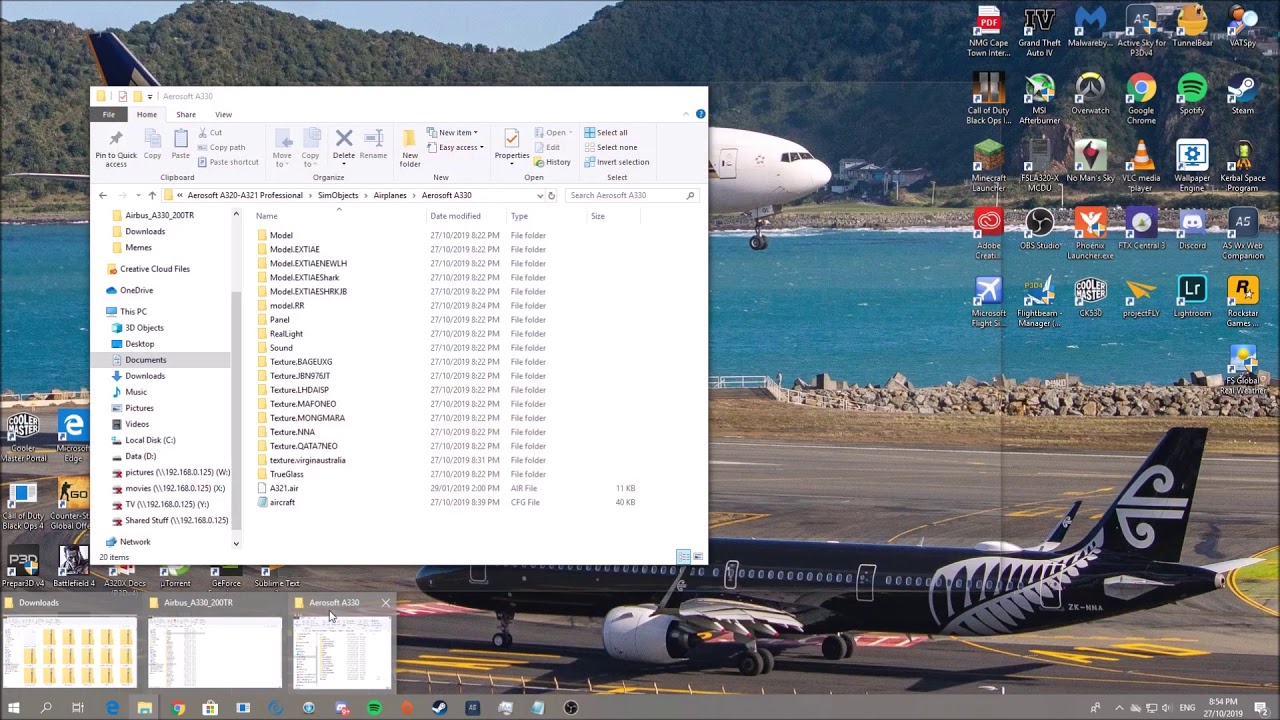The width and height of the screenshot is (1280, 720).
Task: Click the Back navigation arrow
Action: click(102, 195)
